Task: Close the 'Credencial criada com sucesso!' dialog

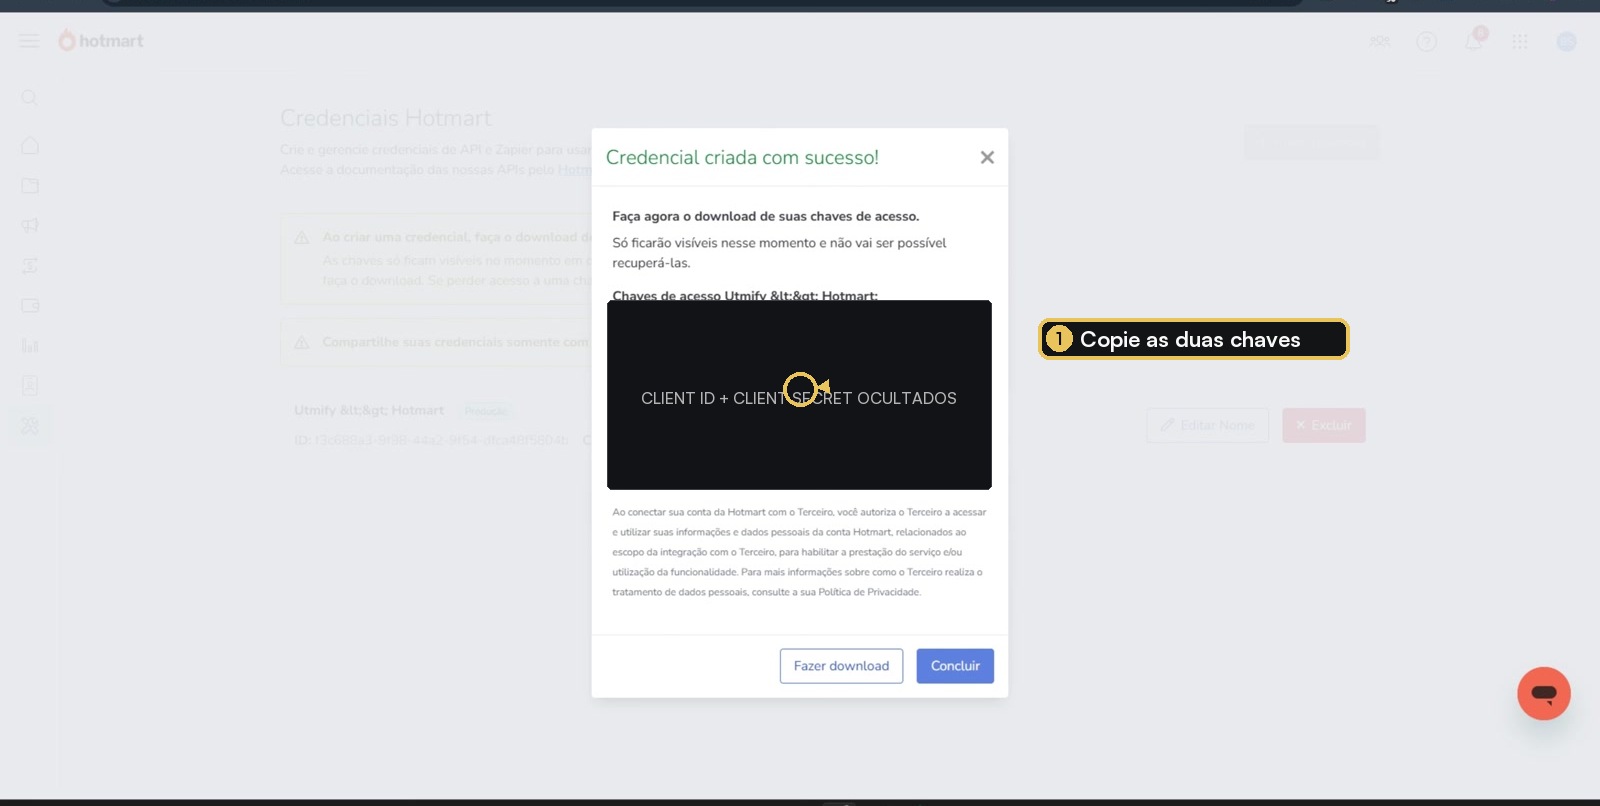Action: 987,157
